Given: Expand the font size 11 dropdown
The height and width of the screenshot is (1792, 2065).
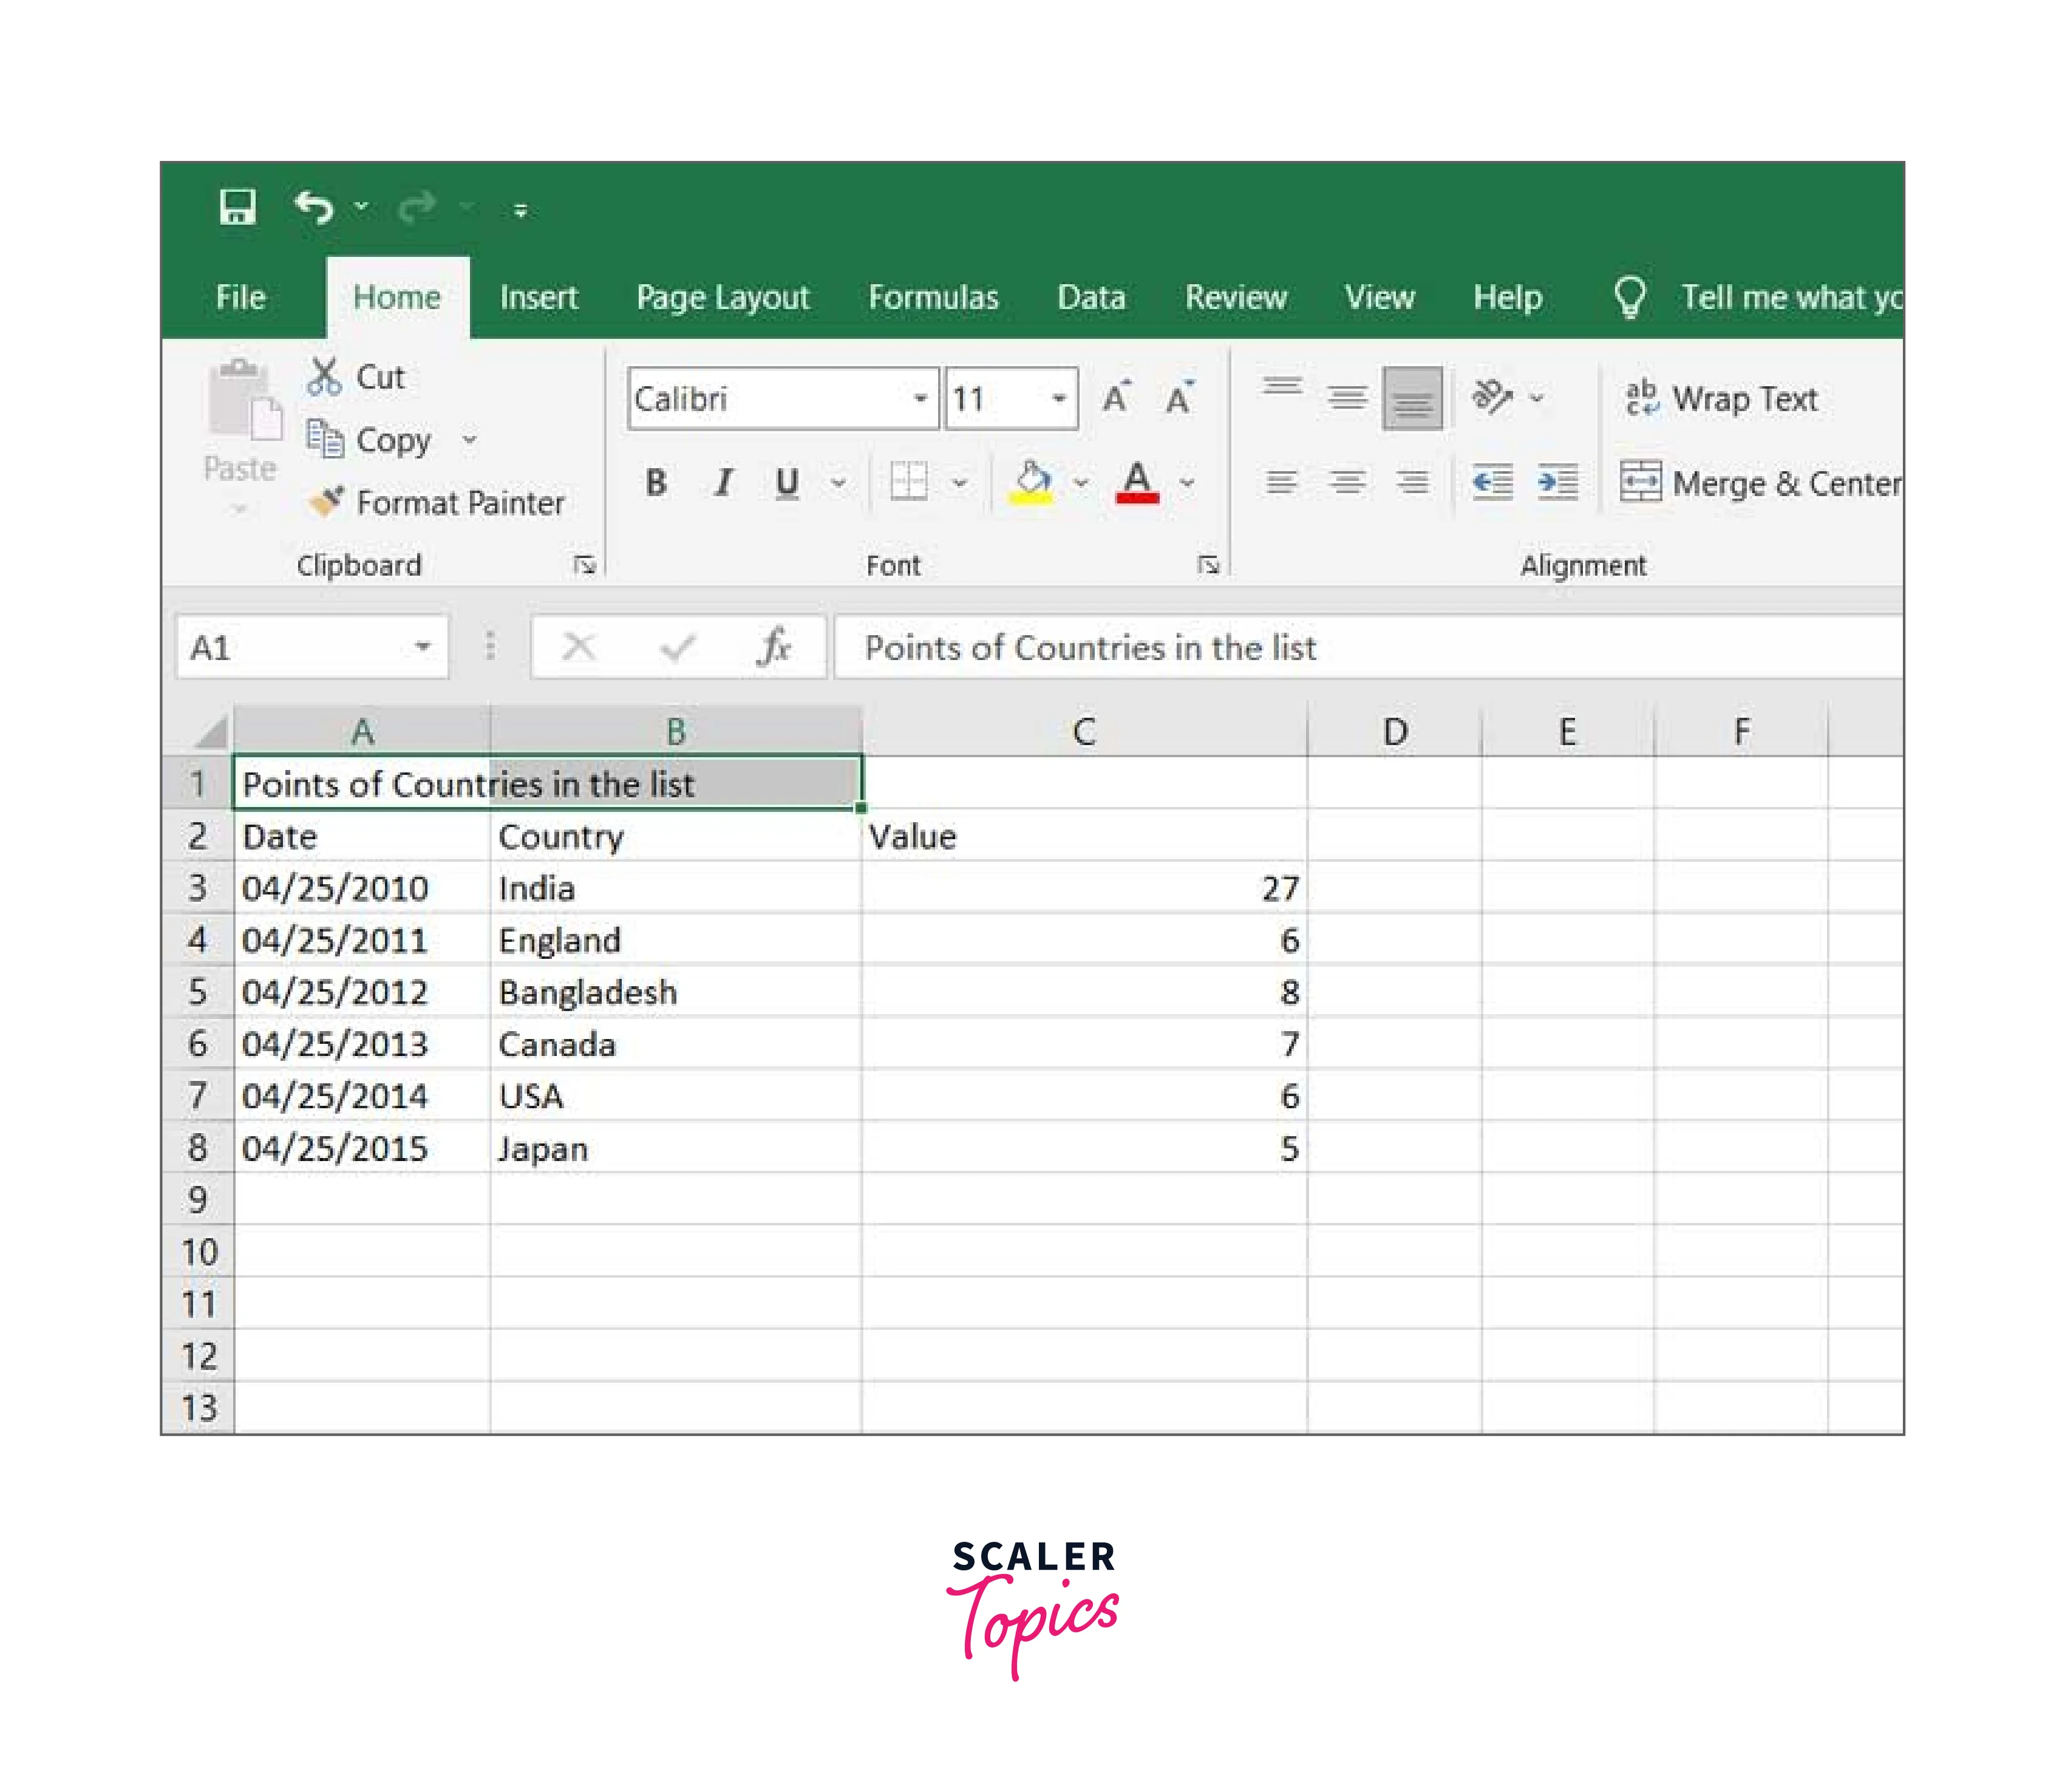Looking at the screenshot, I should (x=1058, y=399).
